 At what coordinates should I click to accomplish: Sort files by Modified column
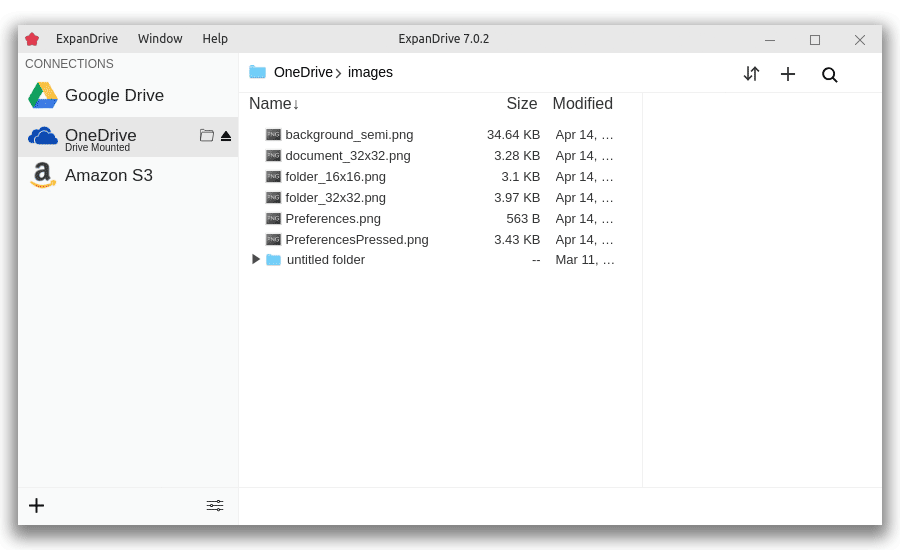pos(583,104)
